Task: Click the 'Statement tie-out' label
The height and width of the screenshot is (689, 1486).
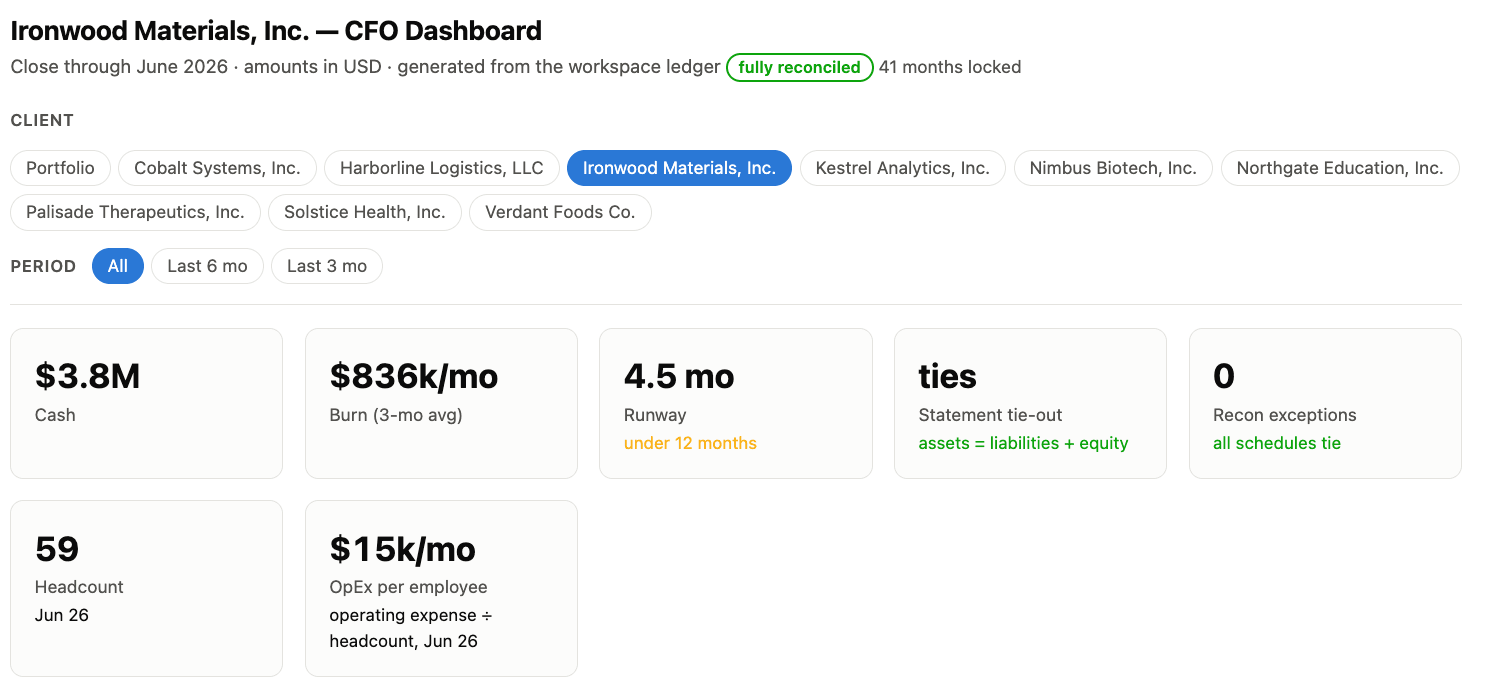Action: click(x=990, y=415)
